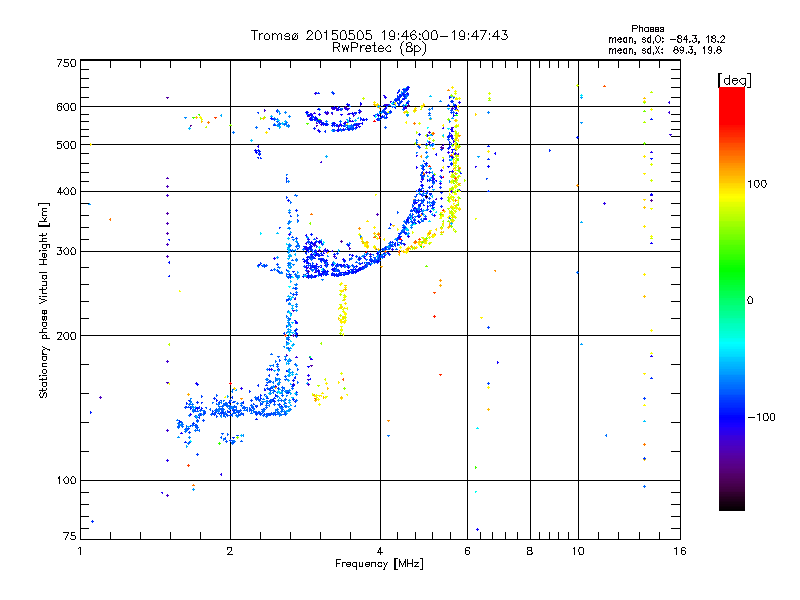Click the x-axis label '8'
The image size is (800, 600).
(x=530, y=551)
